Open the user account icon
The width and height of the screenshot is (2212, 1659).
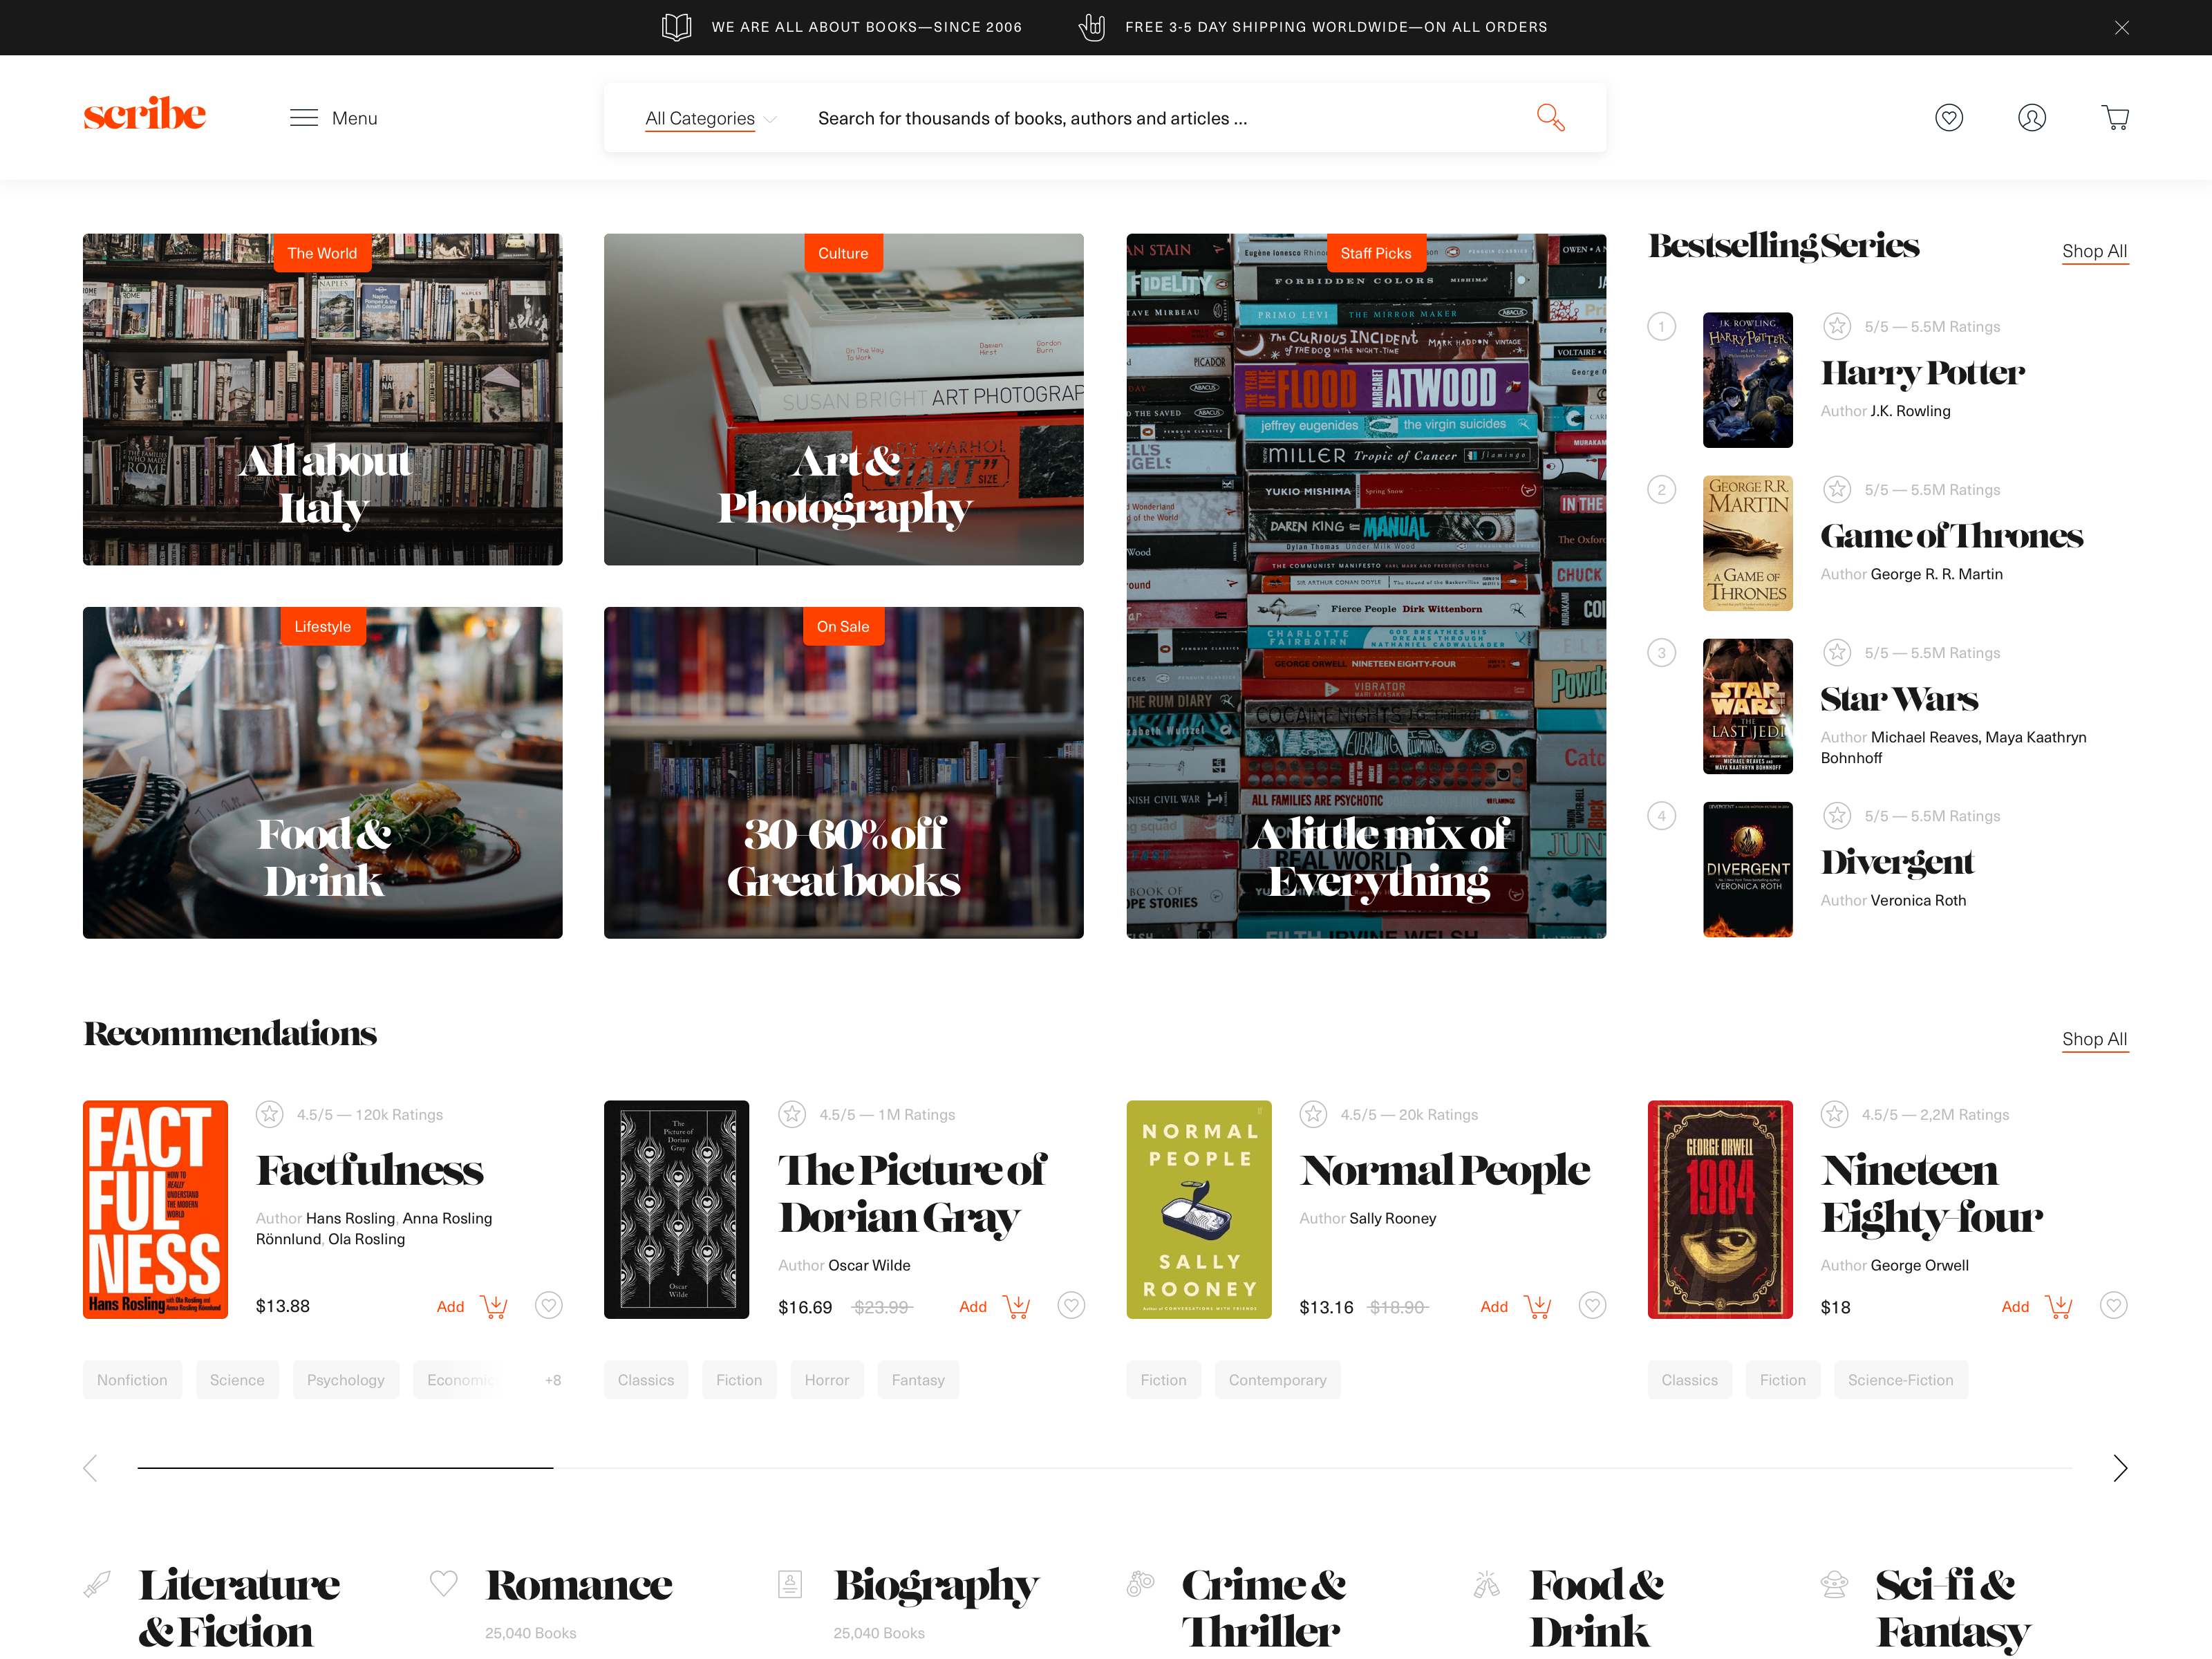[2031, 118]
